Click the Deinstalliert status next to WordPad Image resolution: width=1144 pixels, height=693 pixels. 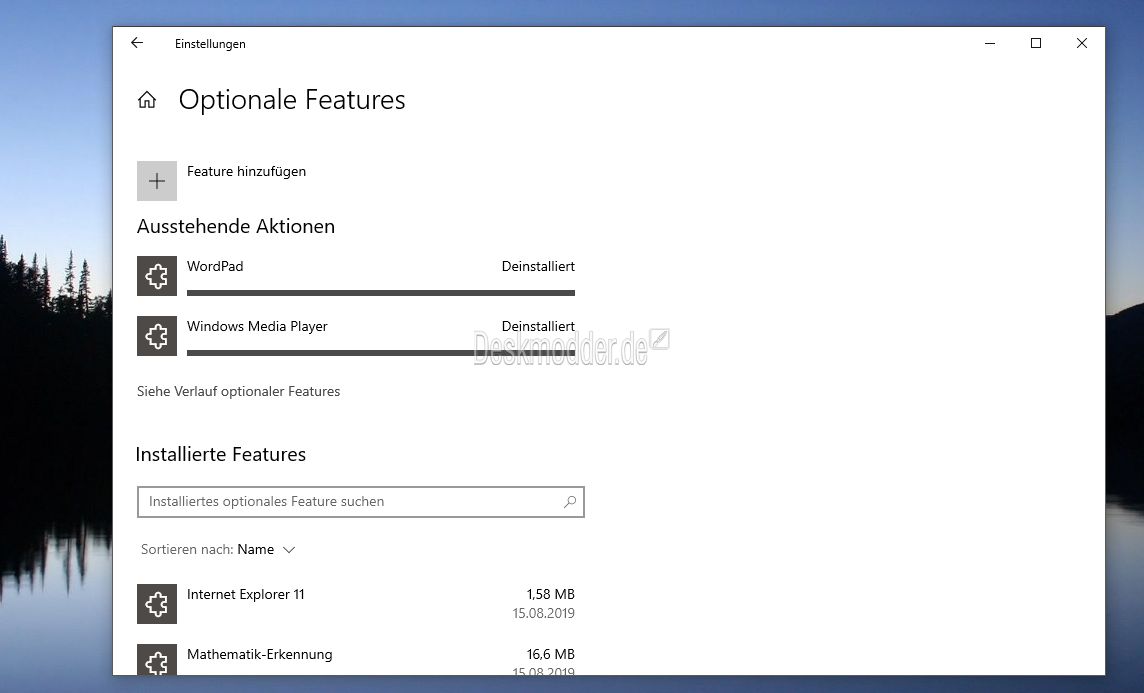[538, 266]
